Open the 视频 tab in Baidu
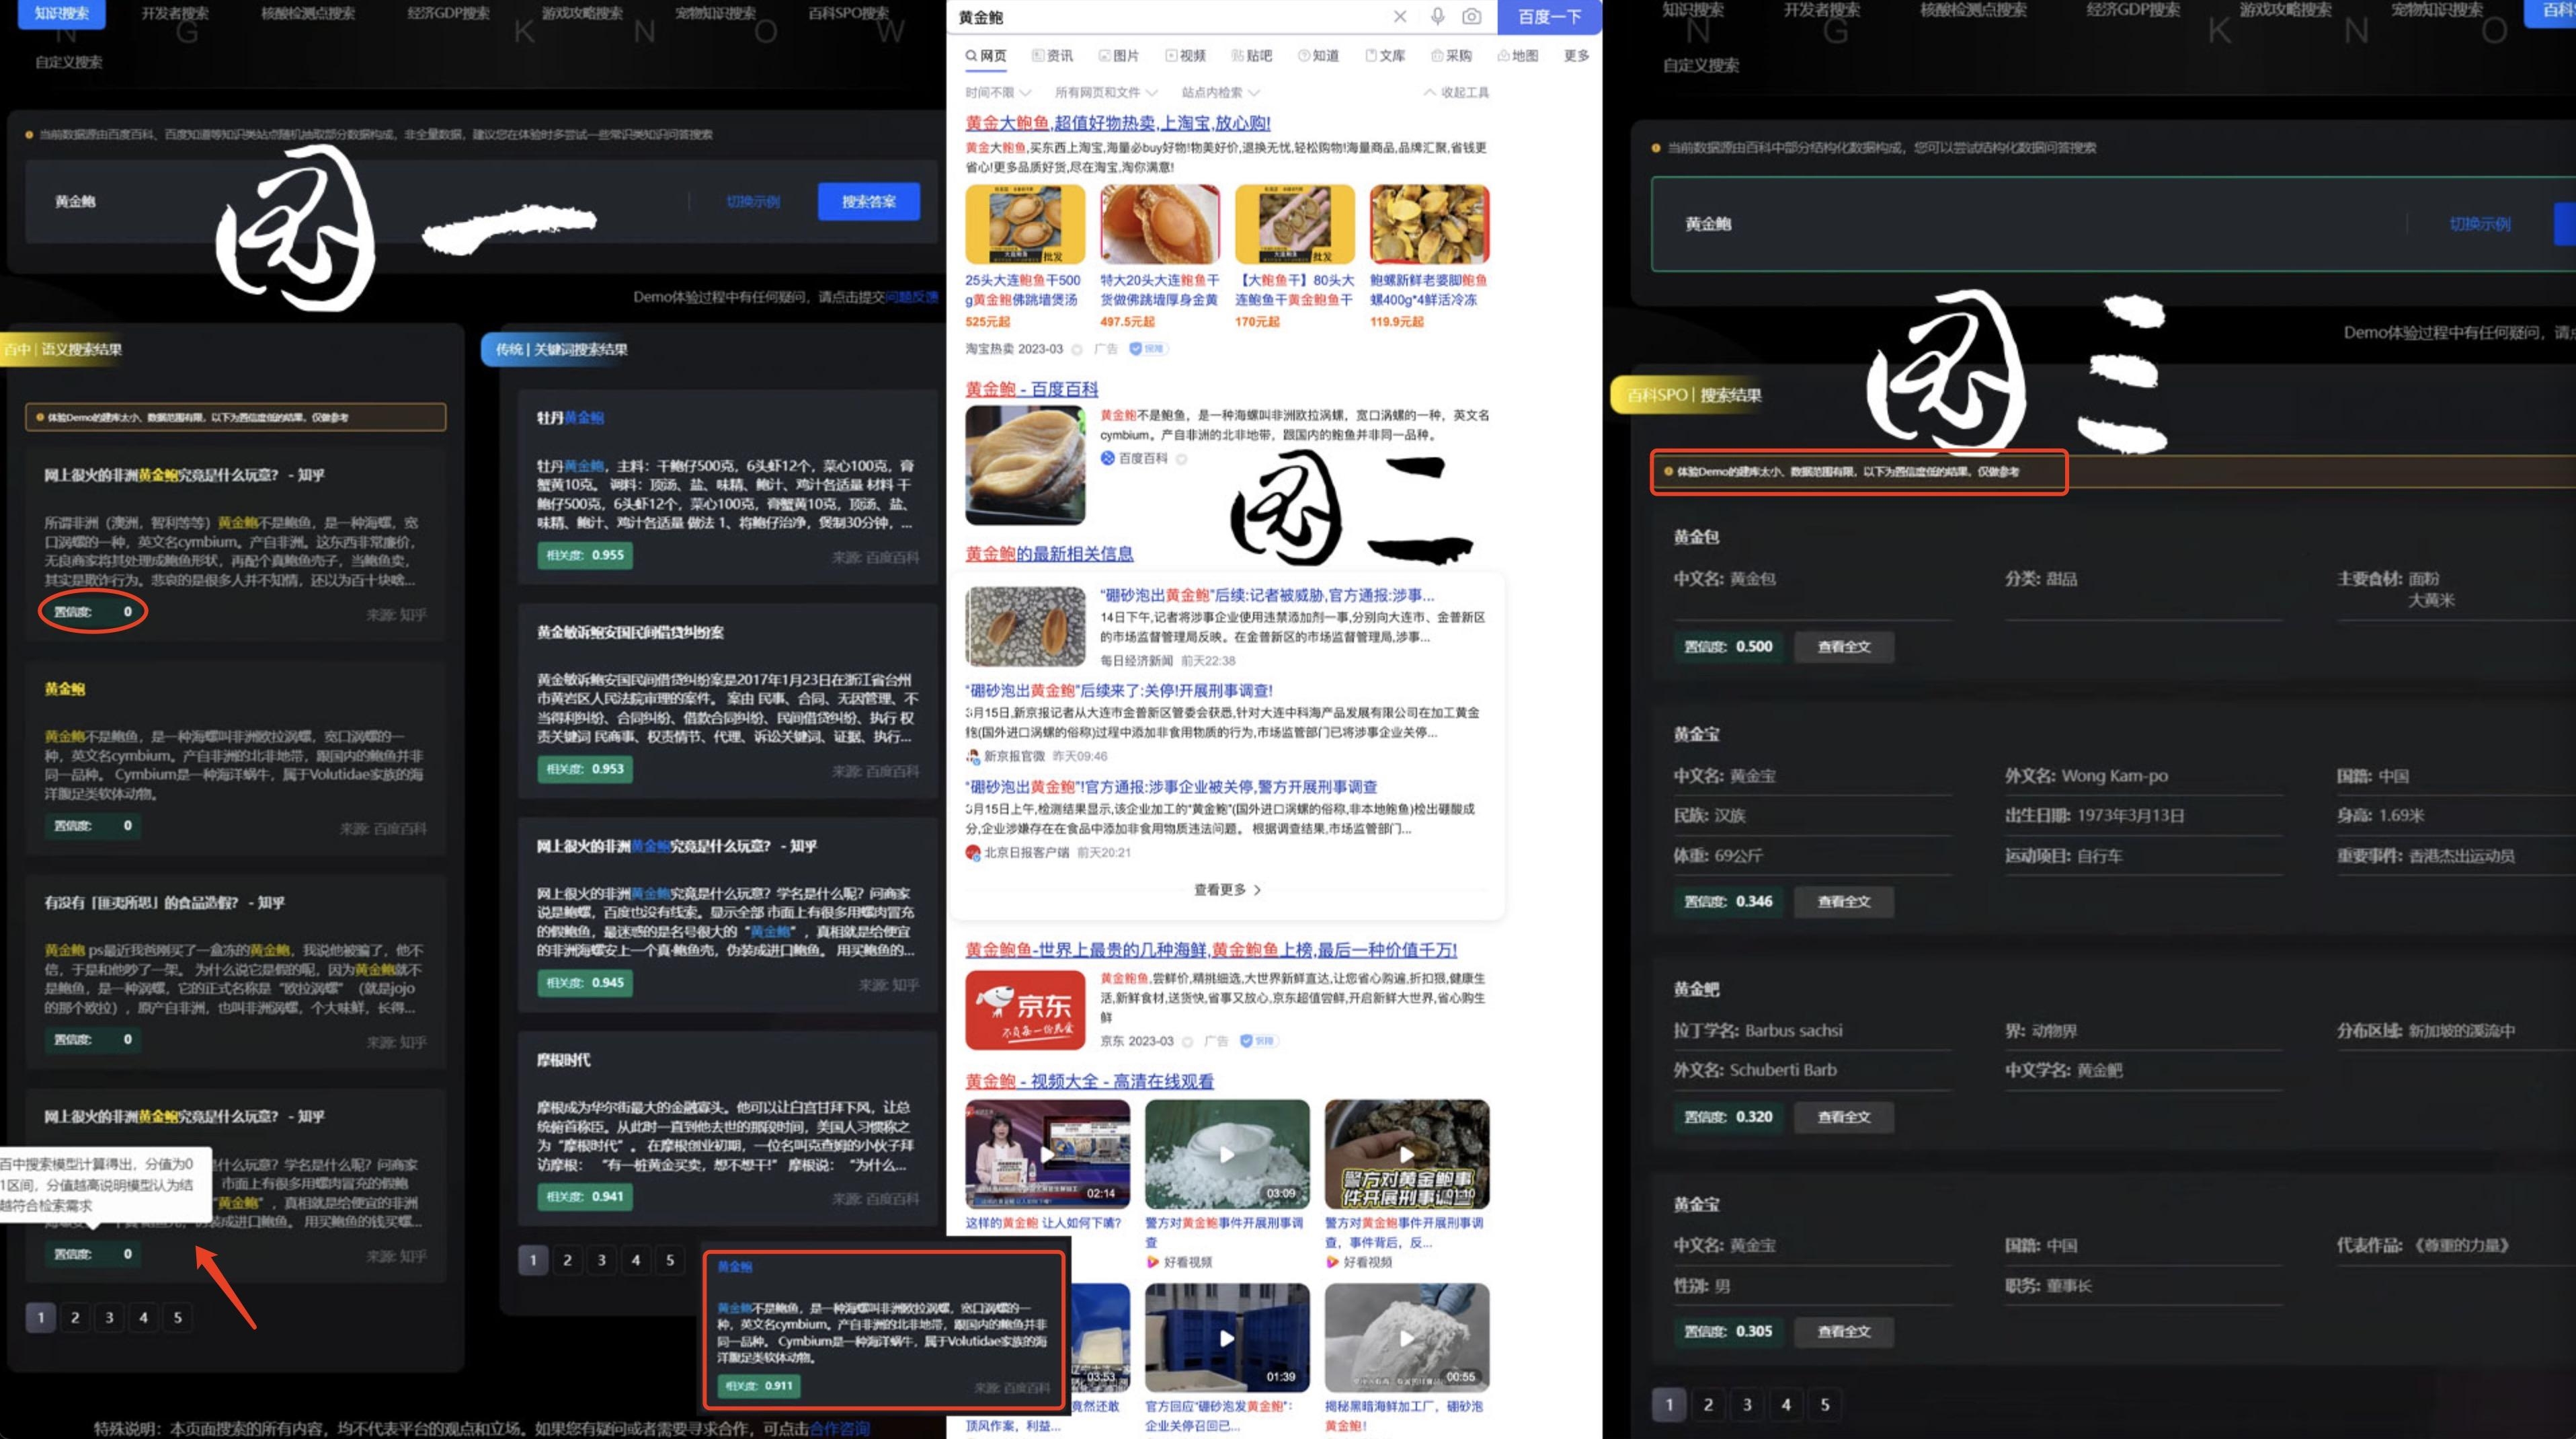Viewport: 2576px width, 1439px height. [1185, 56]
